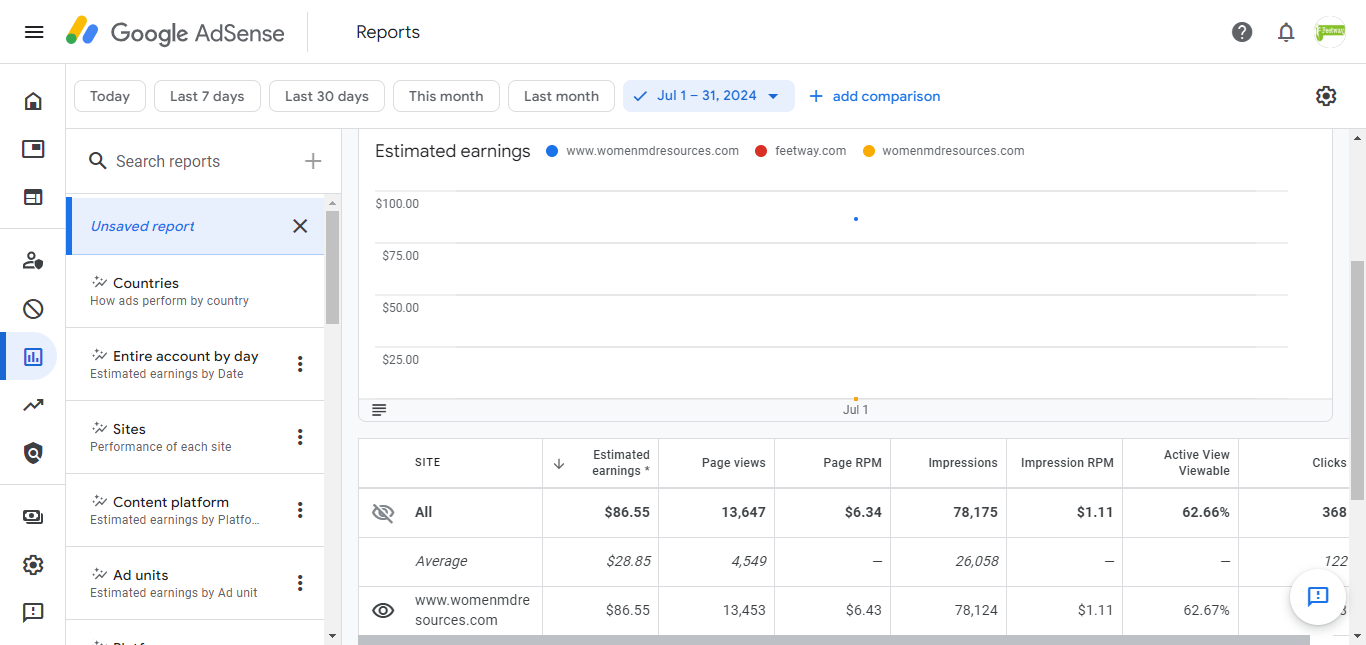Click the blue data point in chart
The image size is (1366, 645).
tap(856, 219)
